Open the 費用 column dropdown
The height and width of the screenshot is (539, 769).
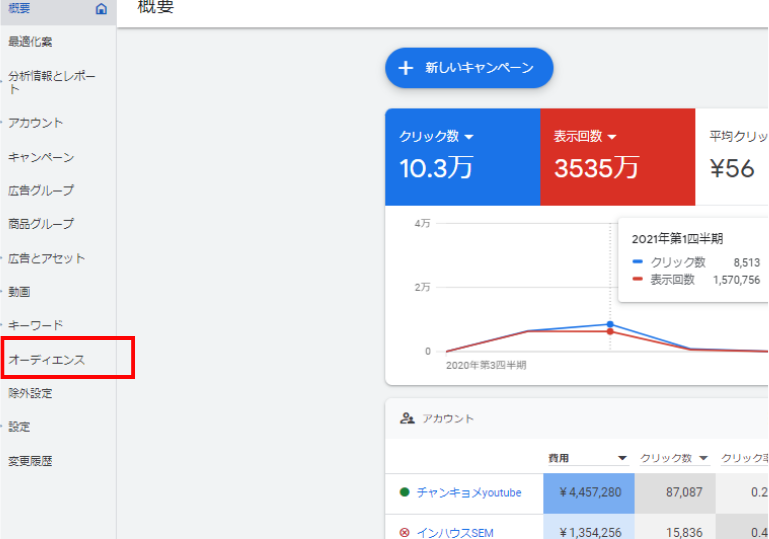pyautogui.click(x=621, y=458)
